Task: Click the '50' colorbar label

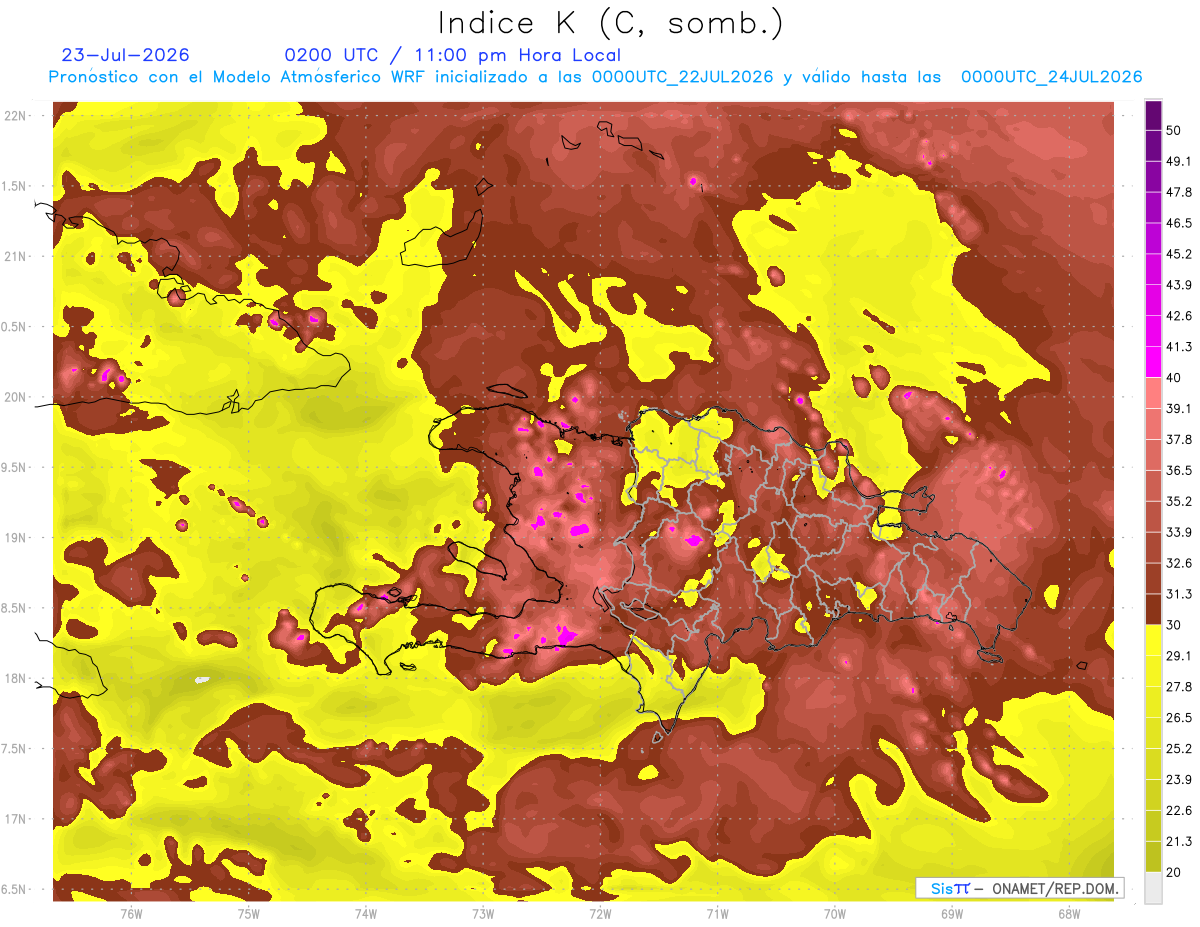Action: 1174,130
